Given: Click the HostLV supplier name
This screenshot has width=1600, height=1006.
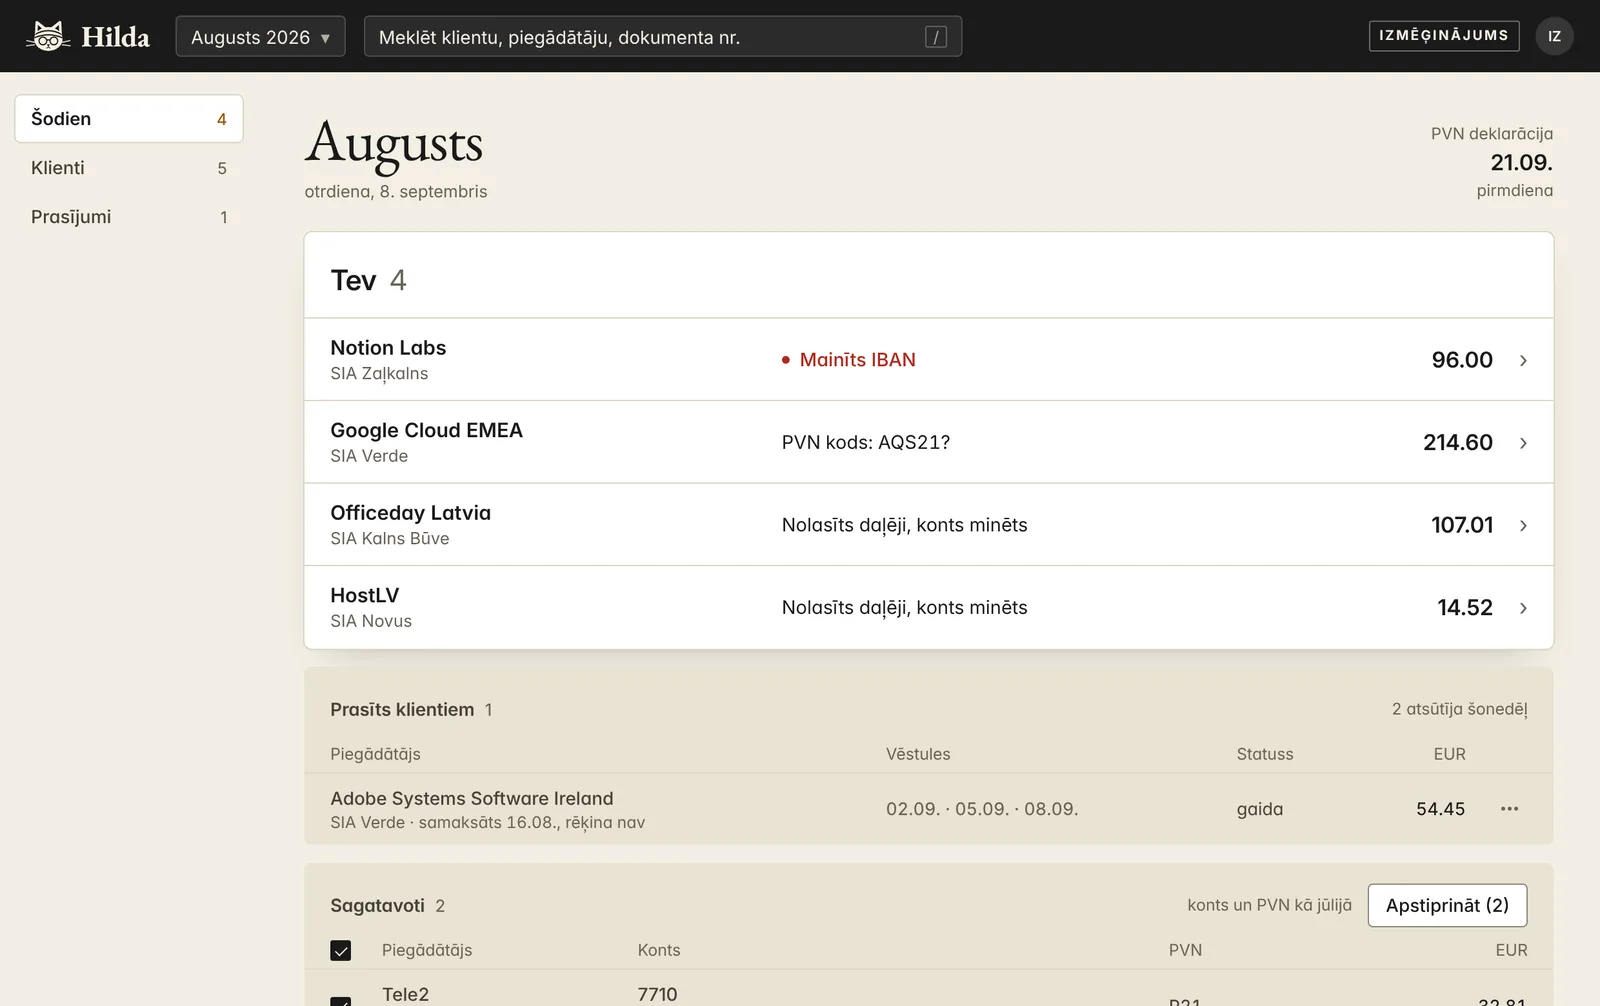Looking at the screenshot, I should pos(365,595).
